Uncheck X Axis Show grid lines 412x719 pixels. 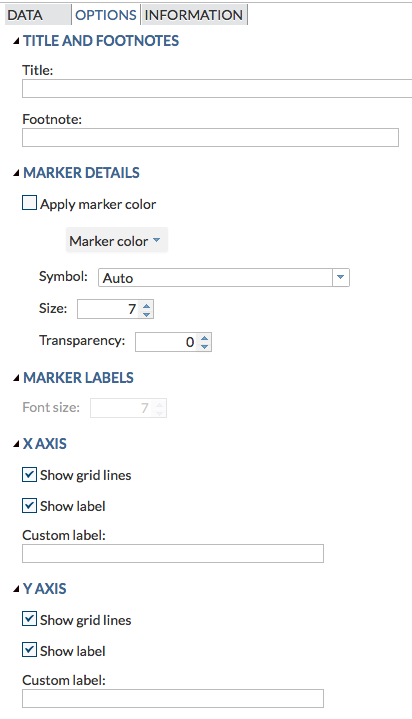click(29, 475)
